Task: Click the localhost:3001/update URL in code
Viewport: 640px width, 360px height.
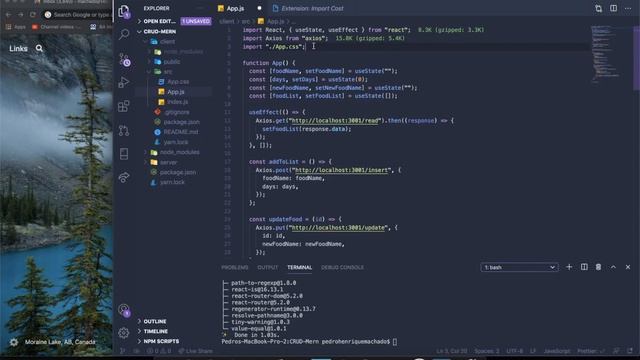Action: 339,227
